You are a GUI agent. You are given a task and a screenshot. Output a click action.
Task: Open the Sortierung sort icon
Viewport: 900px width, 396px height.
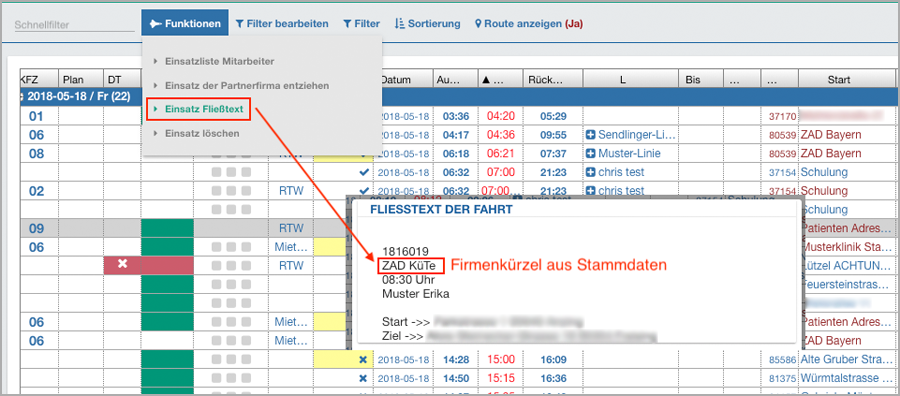pos(399,24)
